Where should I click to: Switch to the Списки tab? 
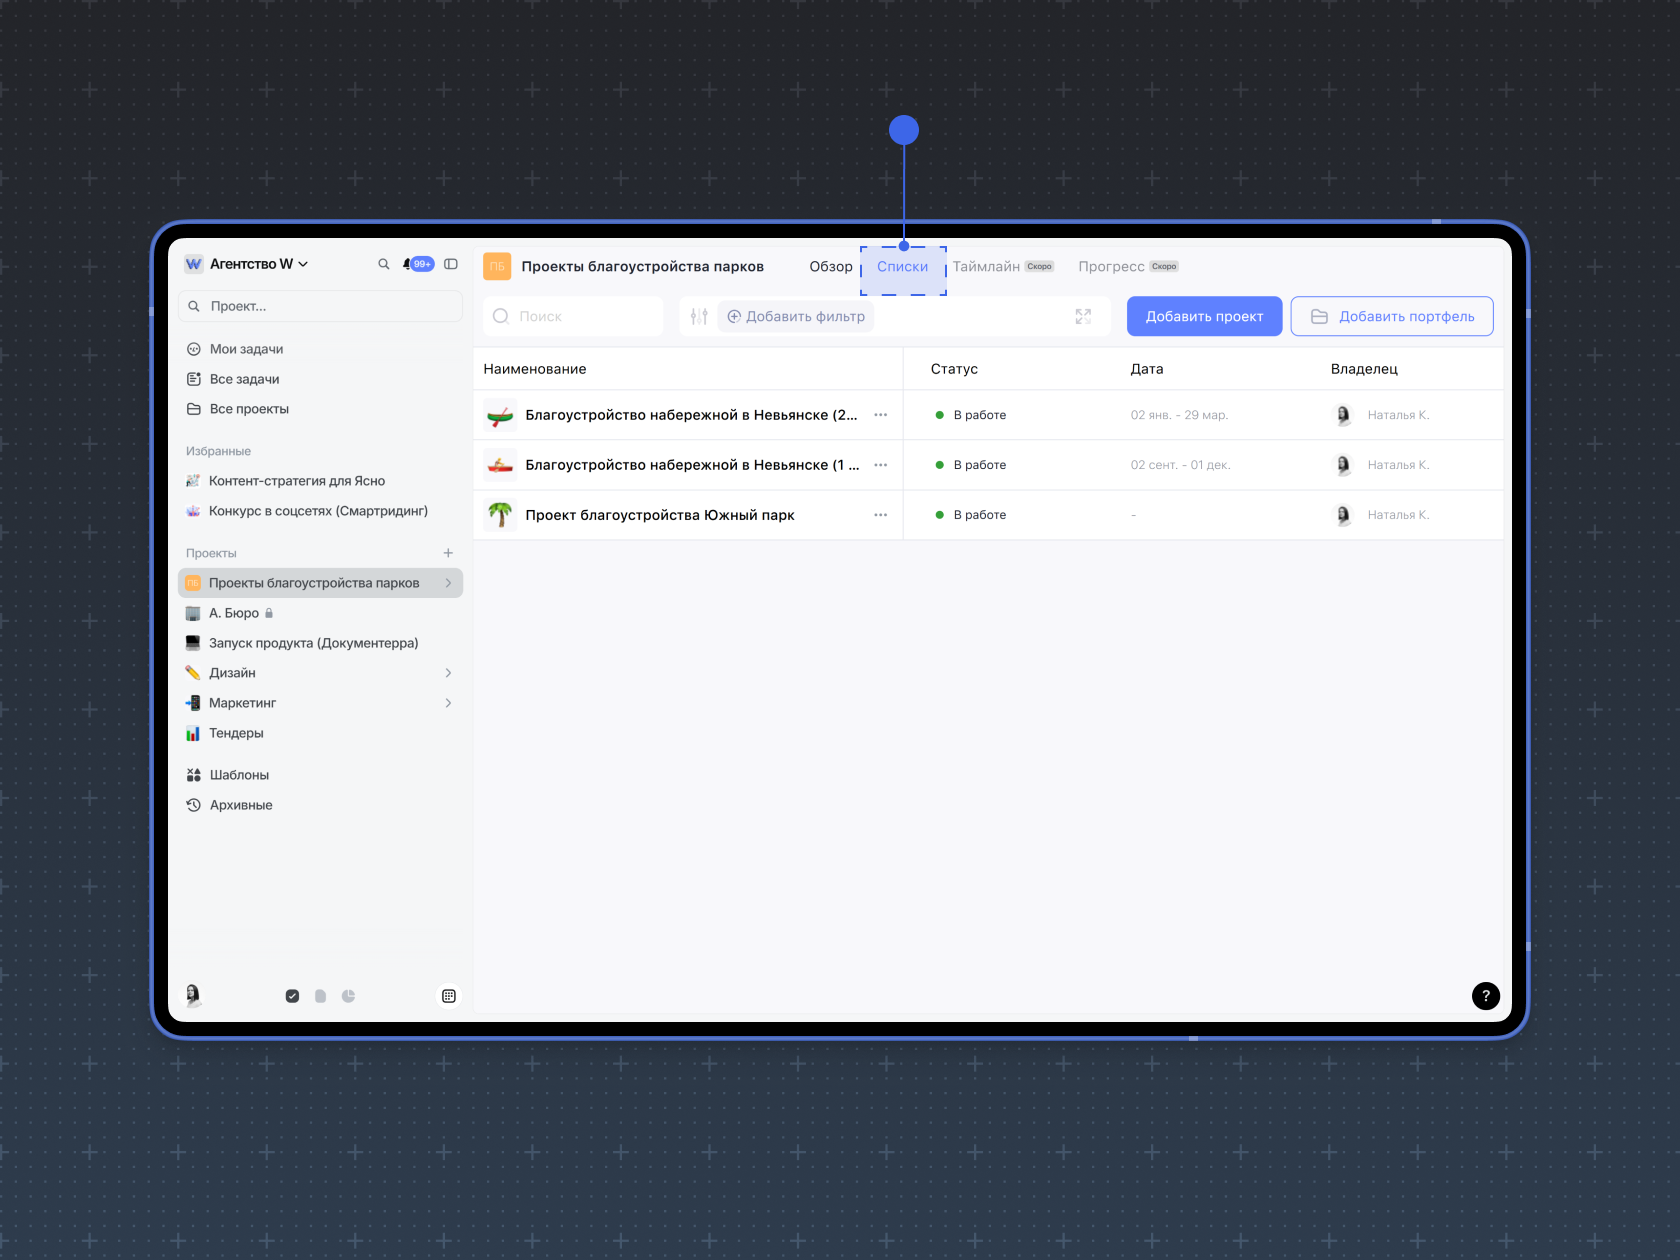click(902, 266)
